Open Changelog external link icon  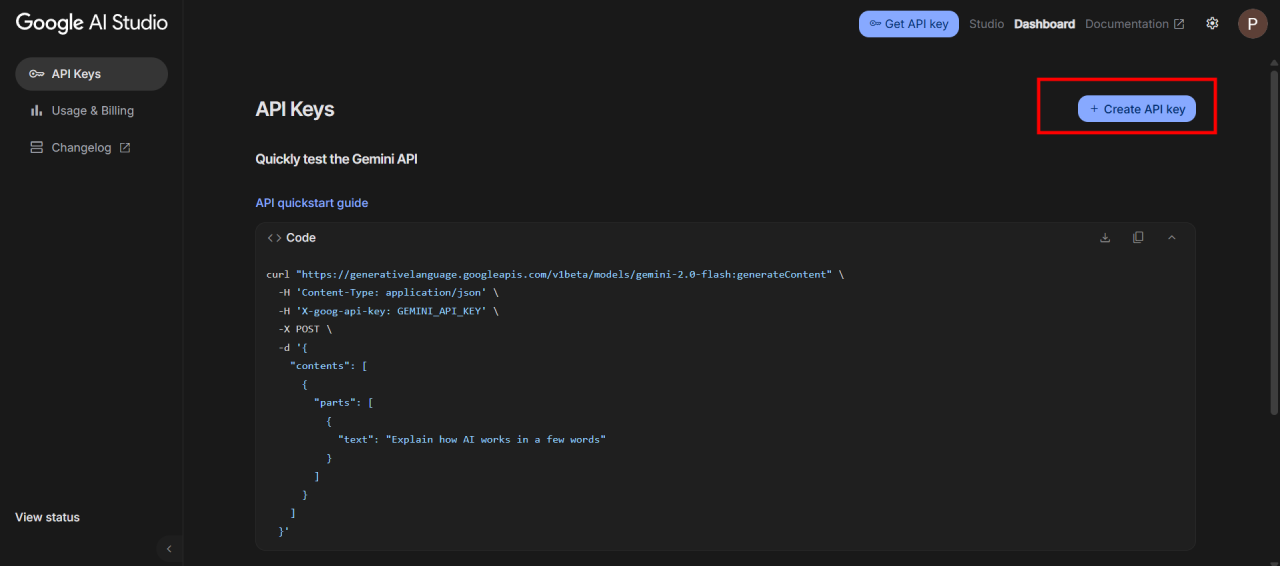[x=125, y=148]
